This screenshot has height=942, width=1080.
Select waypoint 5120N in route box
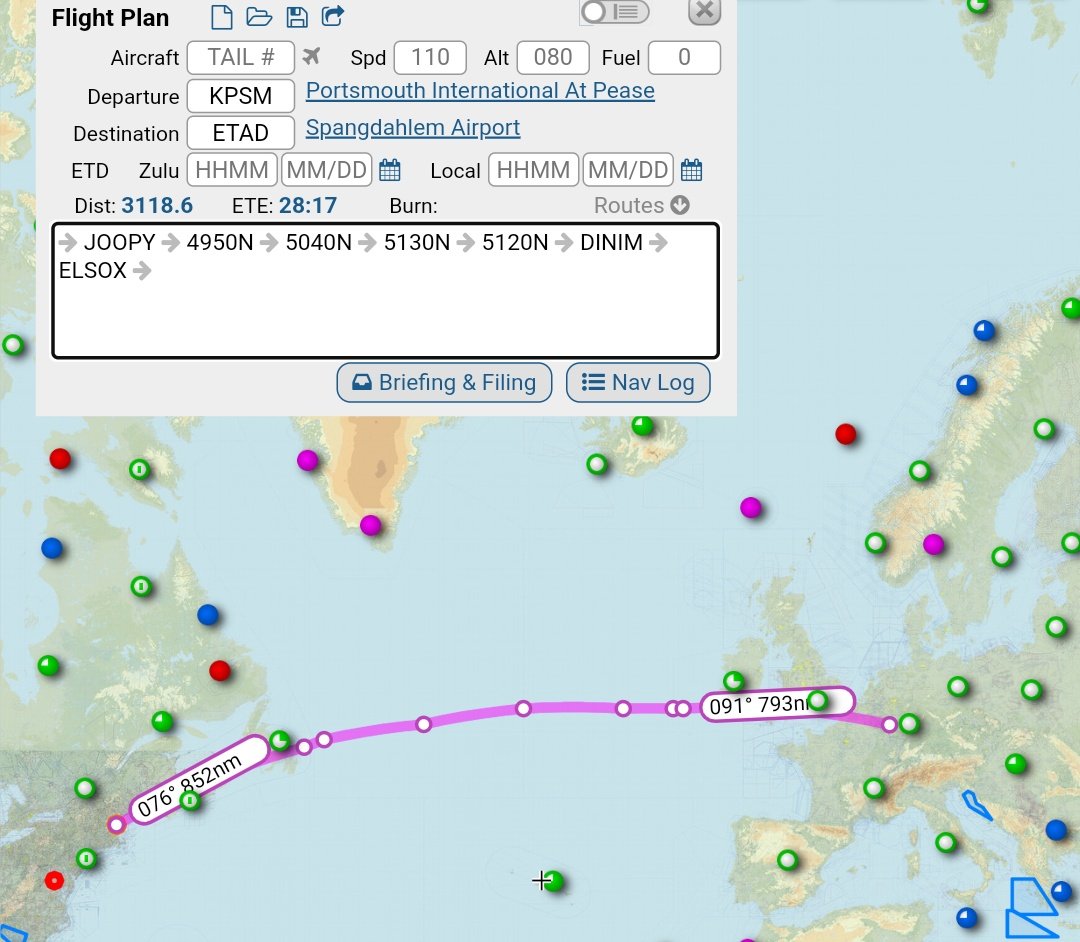click(x=515, y=242)
